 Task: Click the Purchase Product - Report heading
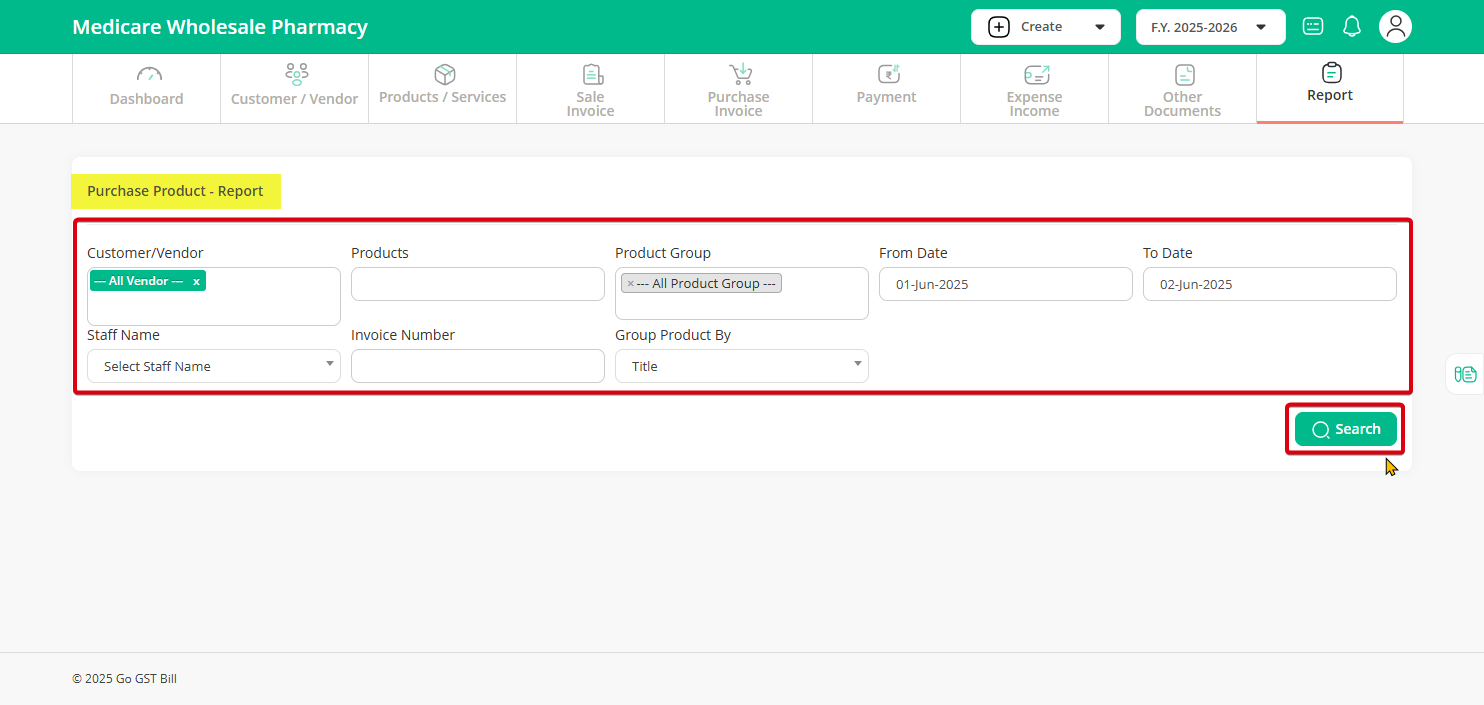[x=175, y=191]
